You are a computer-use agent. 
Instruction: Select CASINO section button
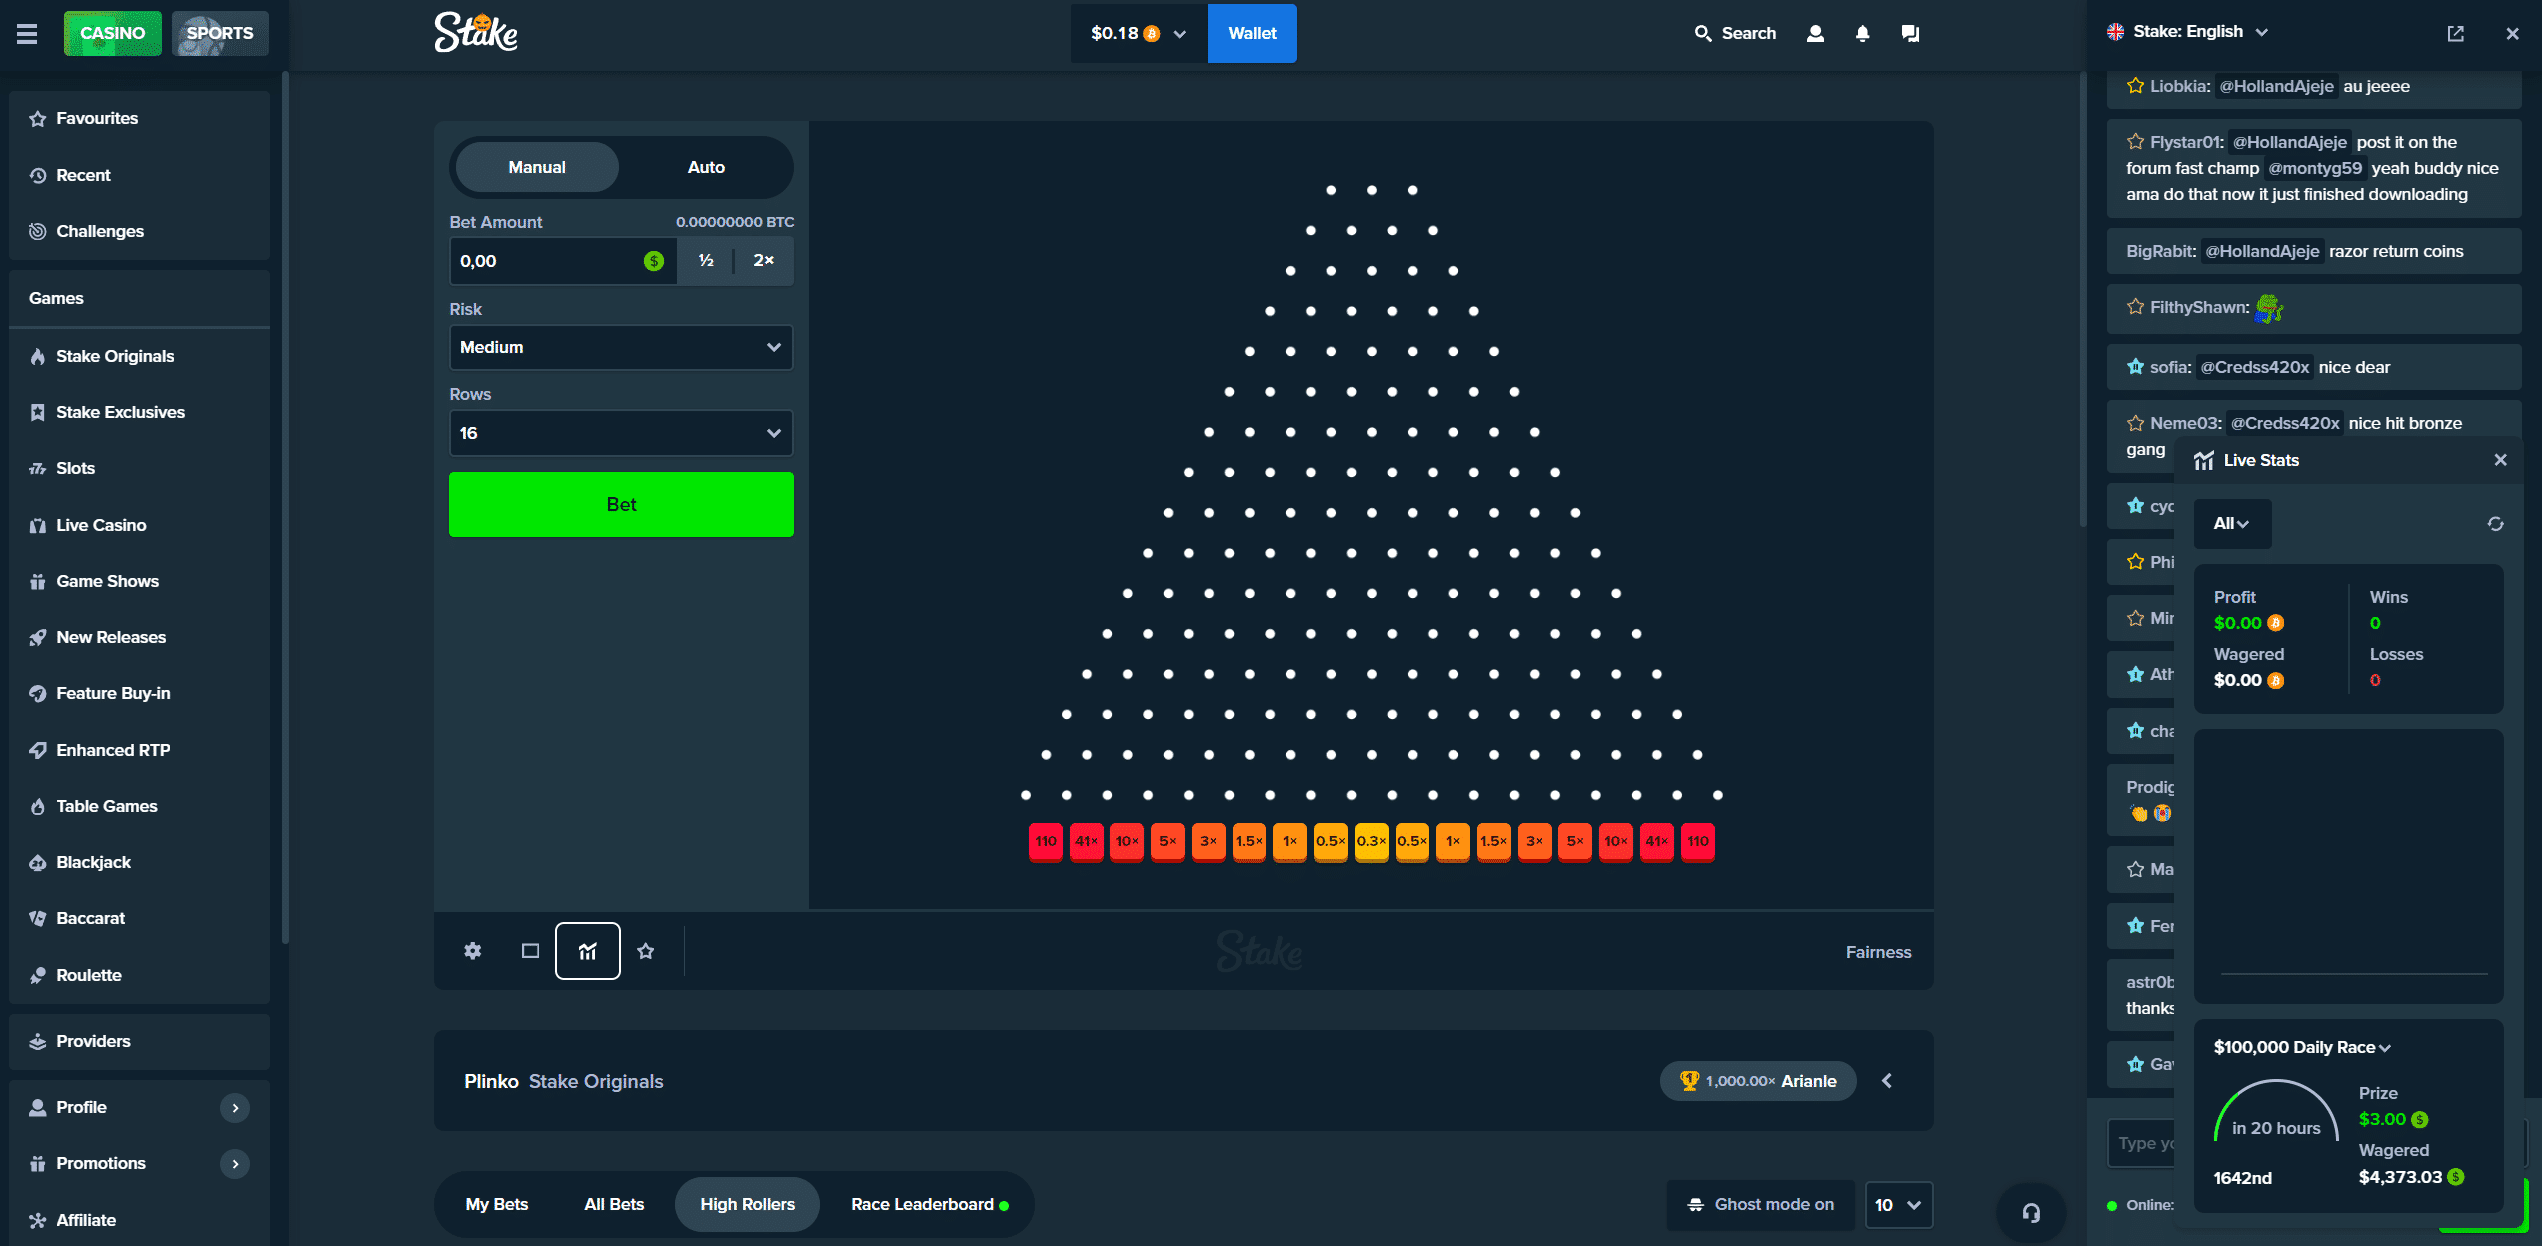click(x=112, y=33)
